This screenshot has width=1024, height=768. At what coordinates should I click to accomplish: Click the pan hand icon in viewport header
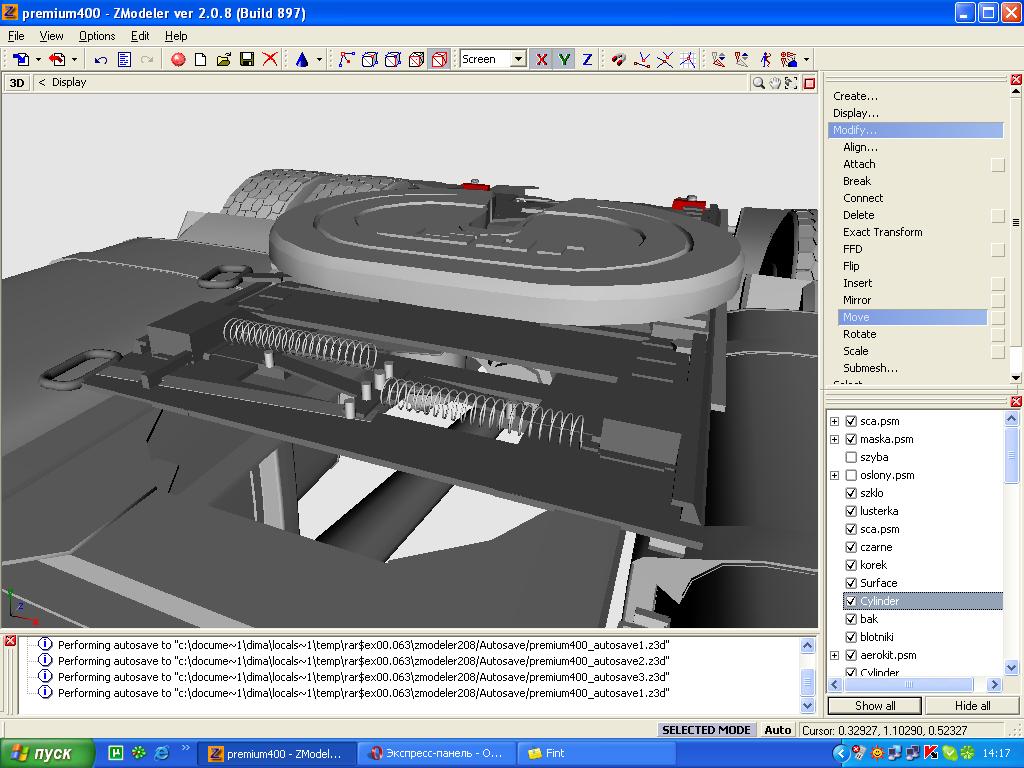point(775,83)
